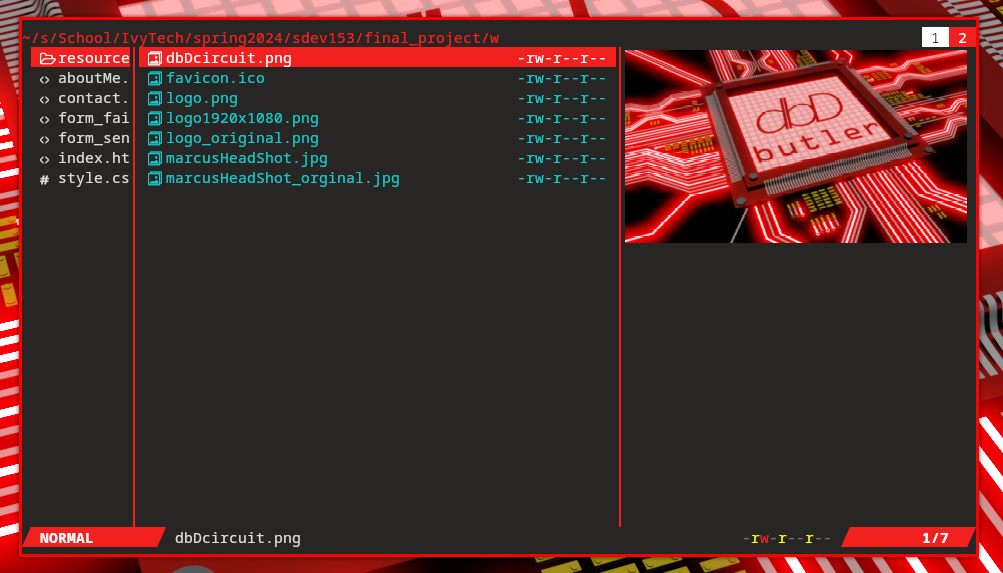Click the aboutMe. entry in parent pane
This screenshot has height=573, width=1003.
pos(94,79)
